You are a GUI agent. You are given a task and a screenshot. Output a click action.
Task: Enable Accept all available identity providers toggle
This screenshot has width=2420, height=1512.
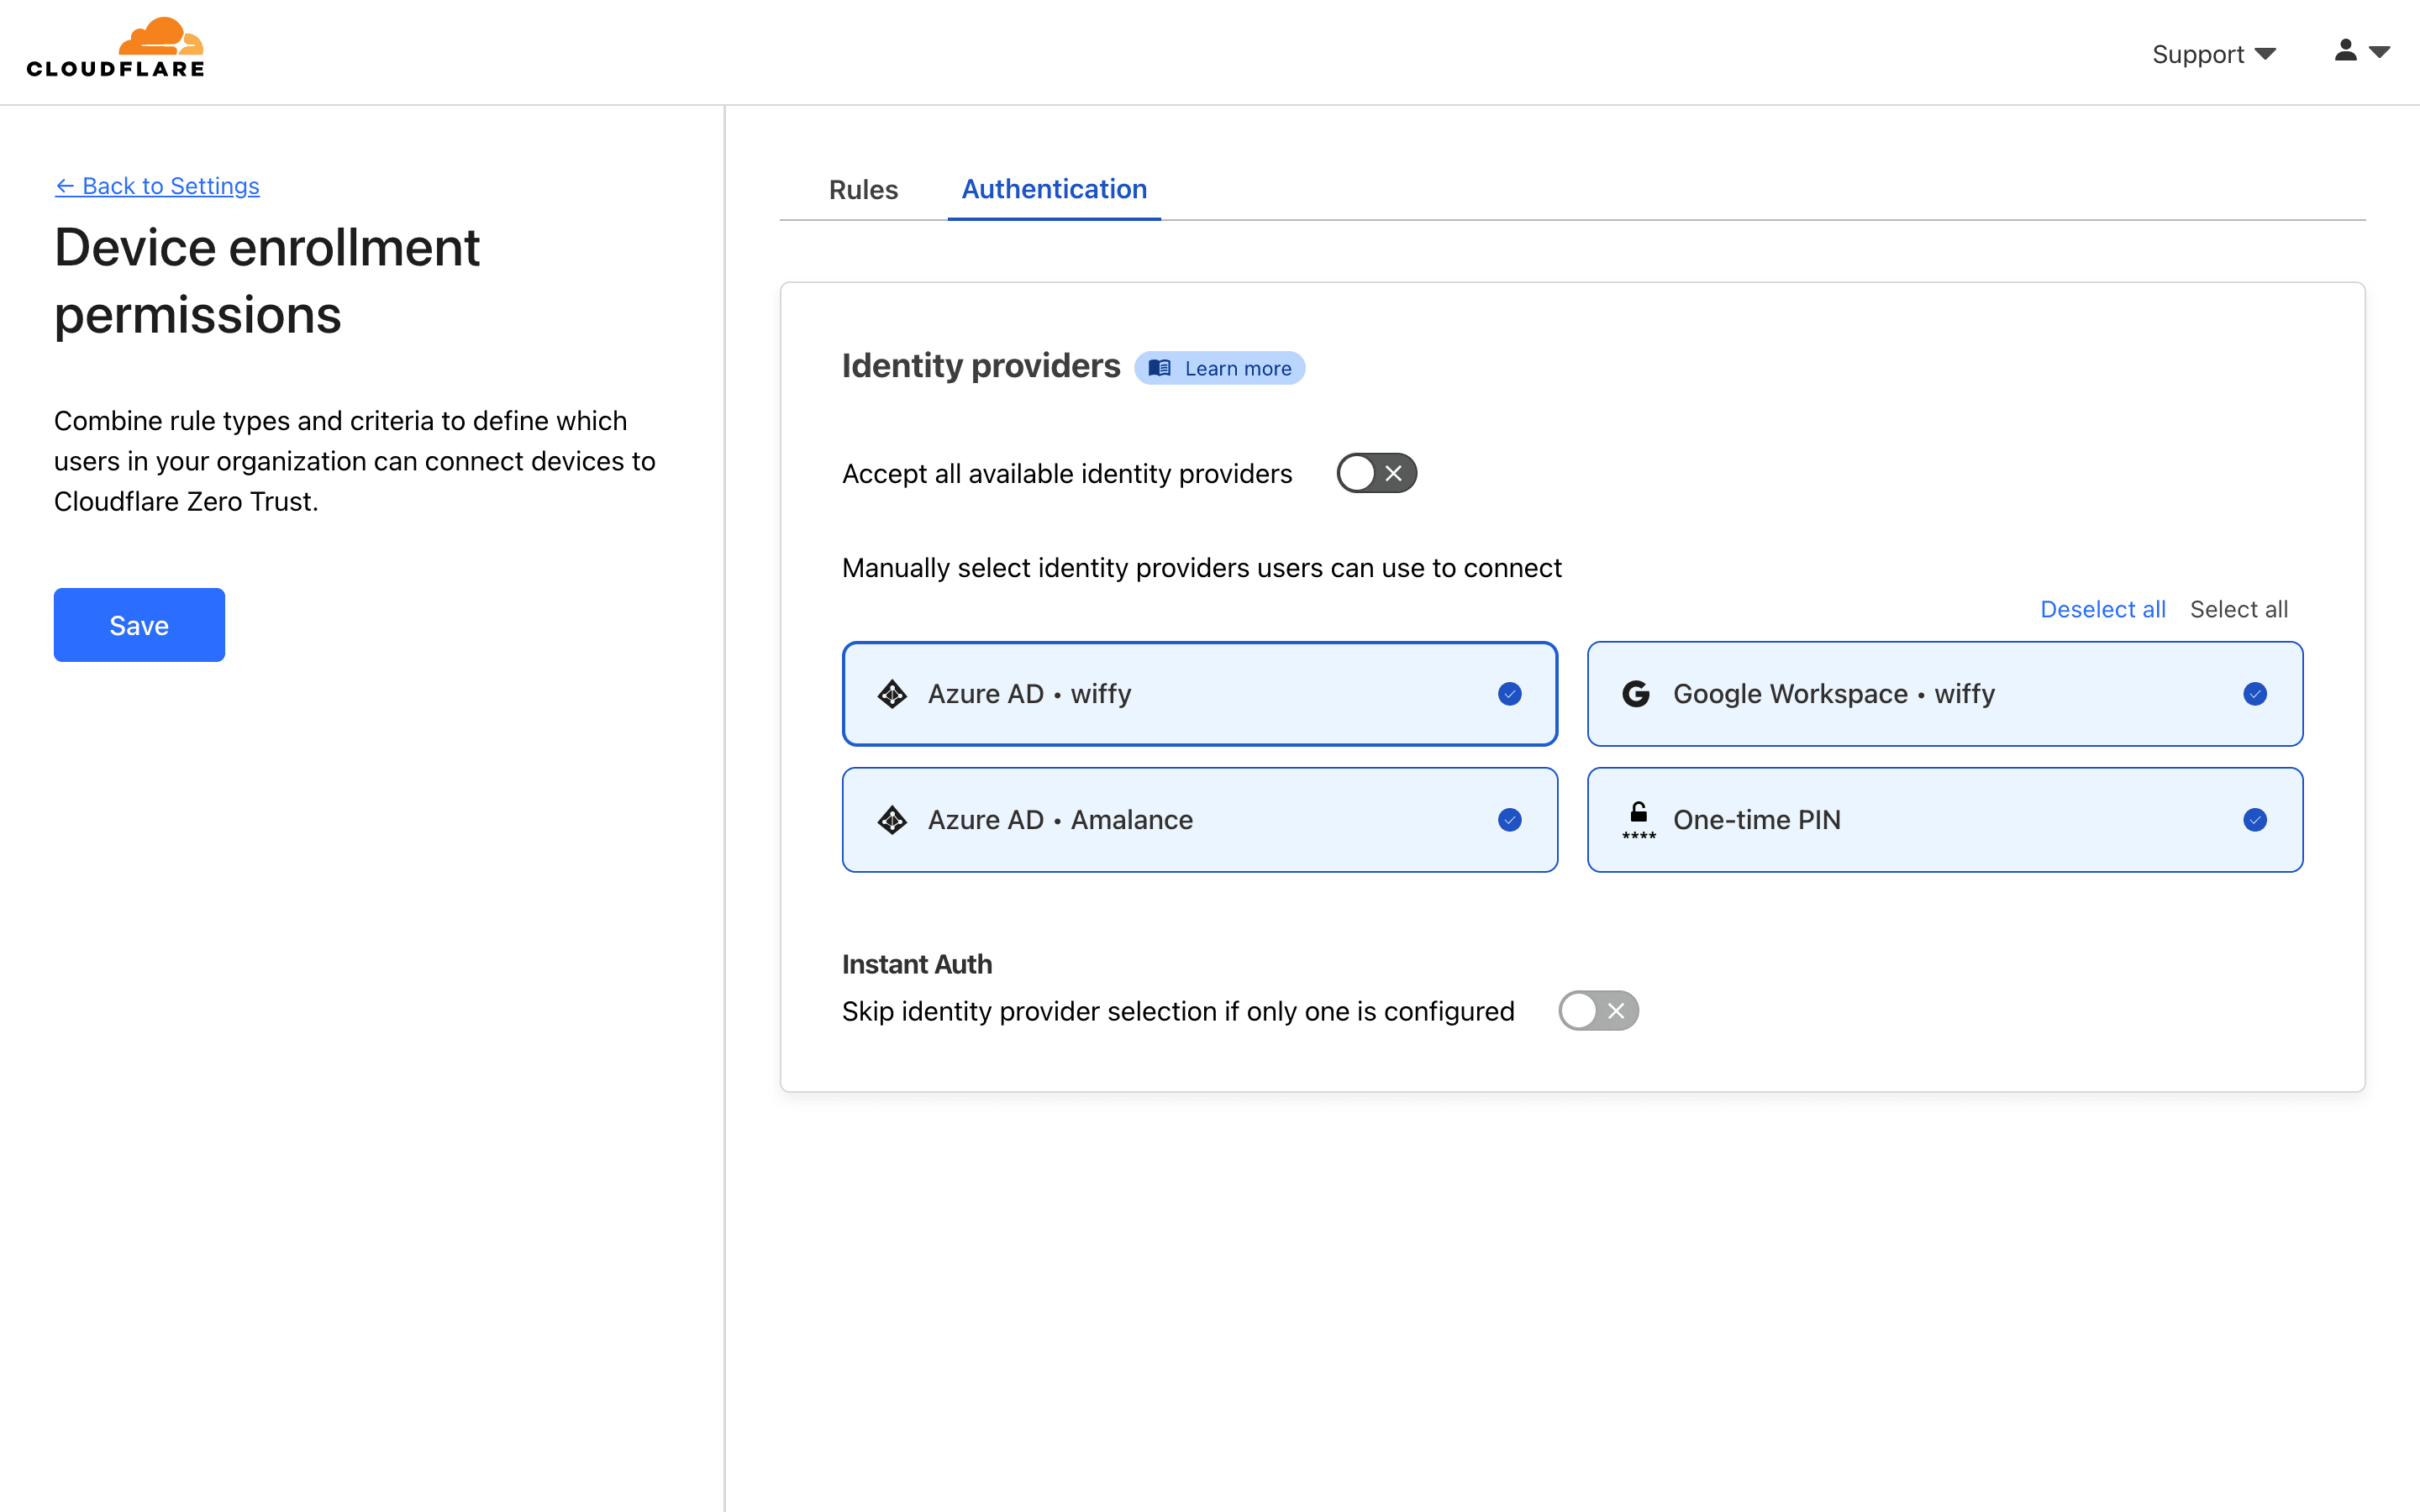[1377, 473]
